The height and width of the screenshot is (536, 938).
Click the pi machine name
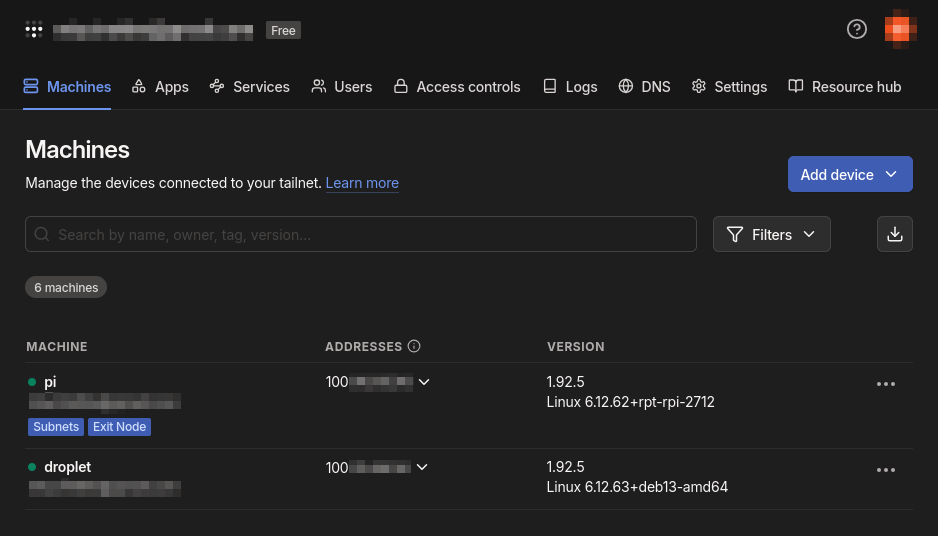(50, 381)
